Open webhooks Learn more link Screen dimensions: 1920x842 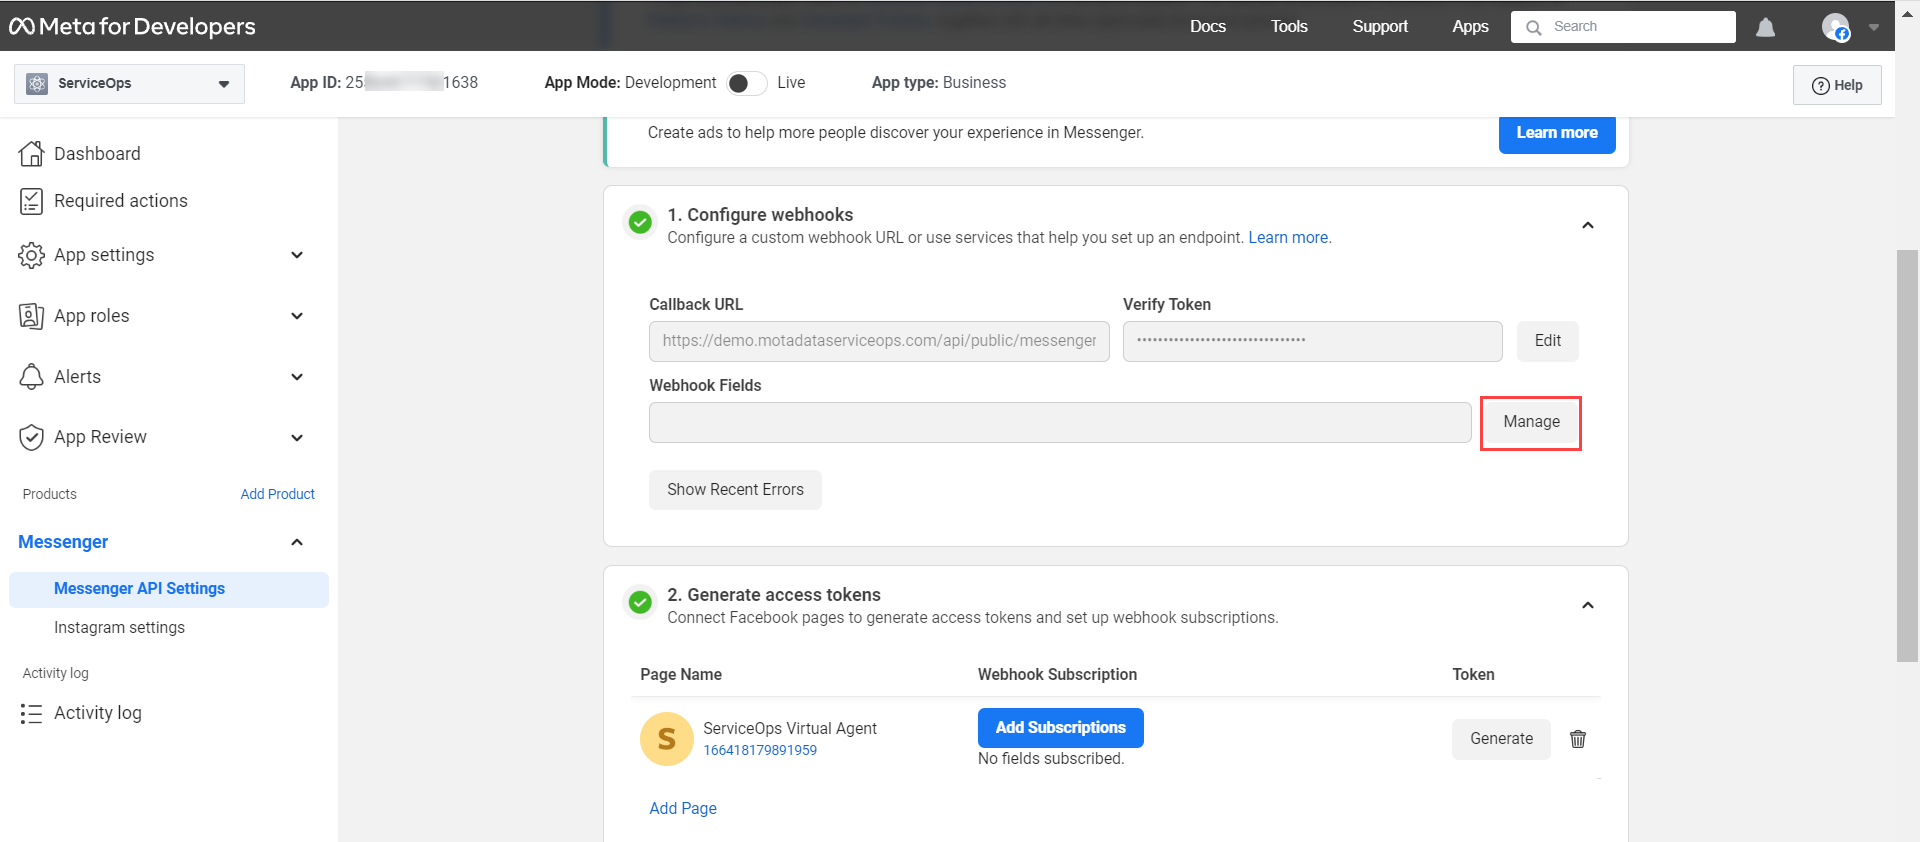[x=1288, y=238]
